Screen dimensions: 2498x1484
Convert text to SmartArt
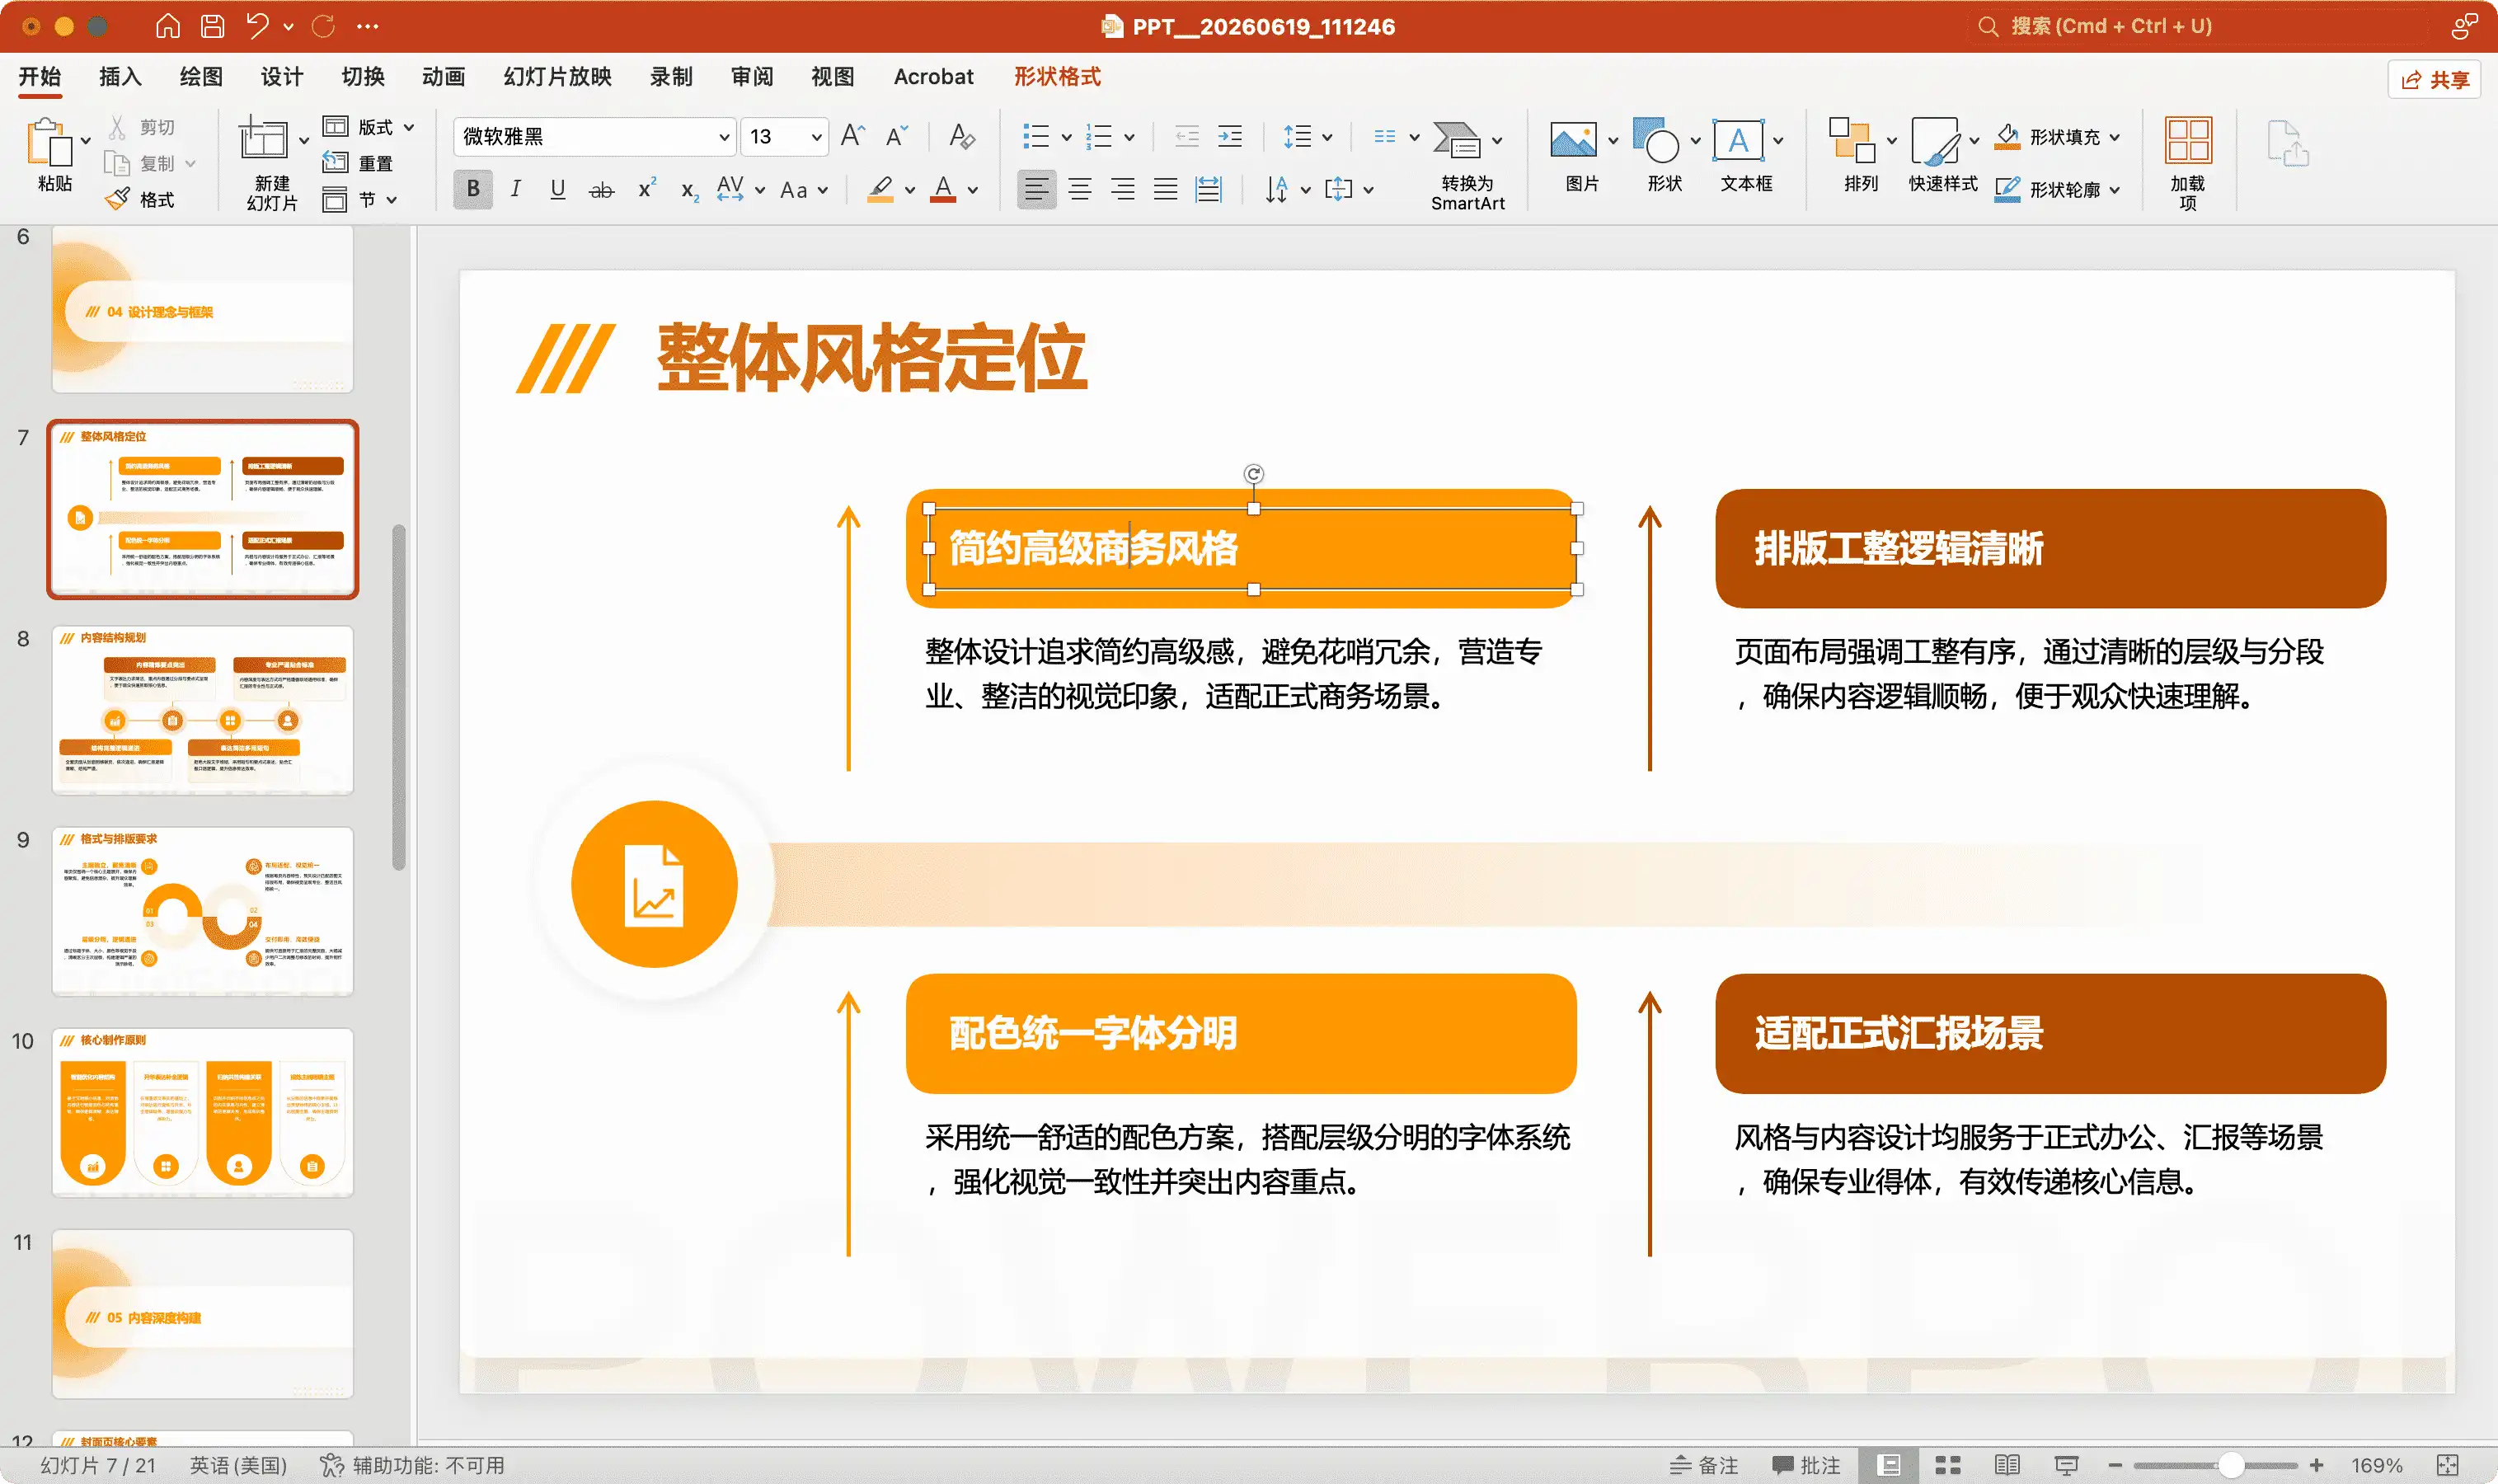click(x=1456, y=140)
